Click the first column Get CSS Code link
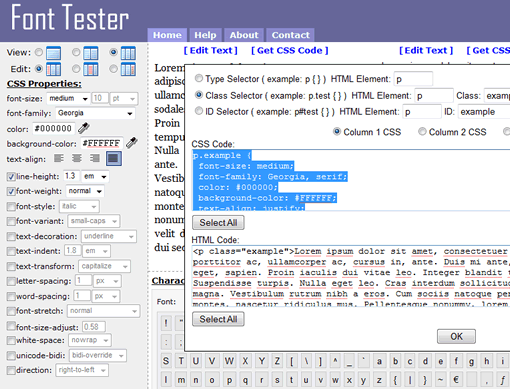The height and width of the screenshot is (389, 510). [x=289, y=50]
